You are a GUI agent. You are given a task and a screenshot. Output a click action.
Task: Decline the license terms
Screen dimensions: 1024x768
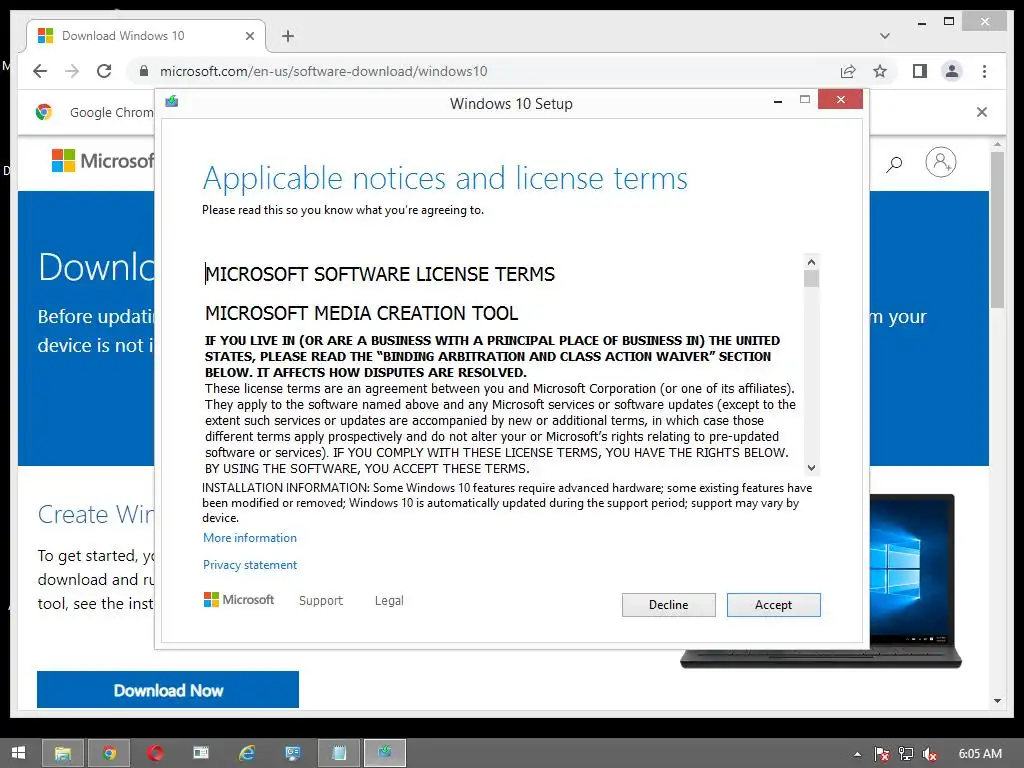pos(668,605)
